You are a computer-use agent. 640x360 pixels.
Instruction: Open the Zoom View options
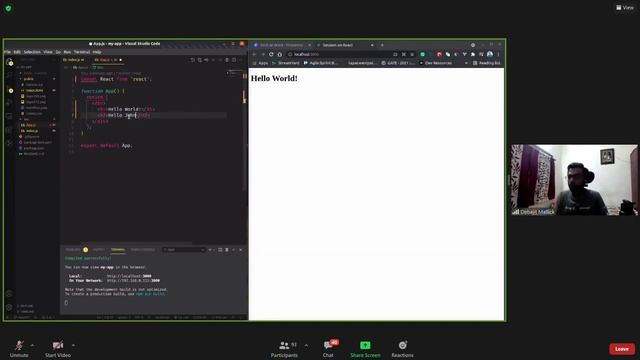pyautogui.click(x=625, y=7)
